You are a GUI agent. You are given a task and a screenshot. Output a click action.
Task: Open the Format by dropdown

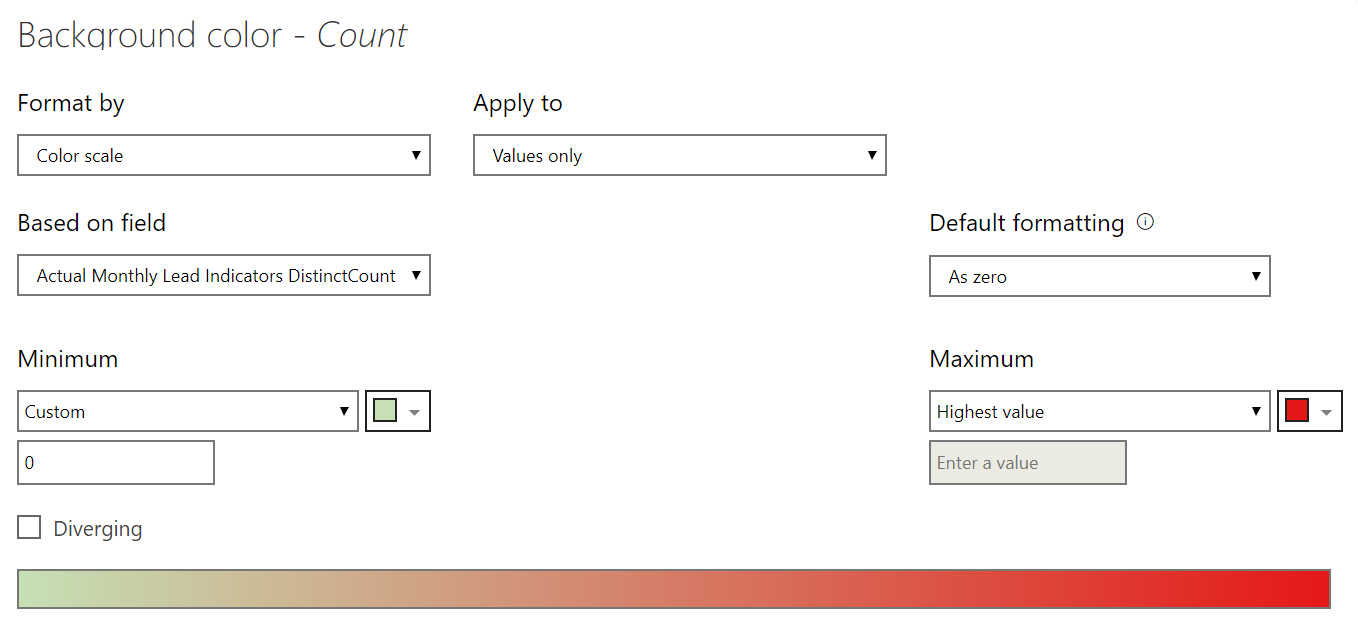(x=224, y=155)
